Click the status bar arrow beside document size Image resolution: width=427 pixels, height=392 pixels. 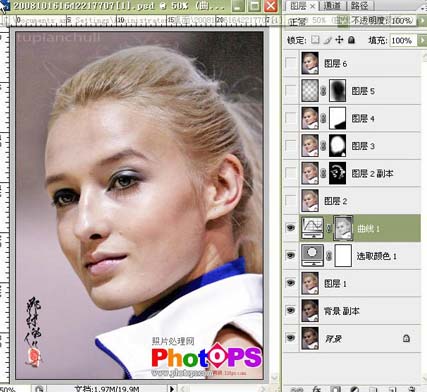click(x=172, y=389)
